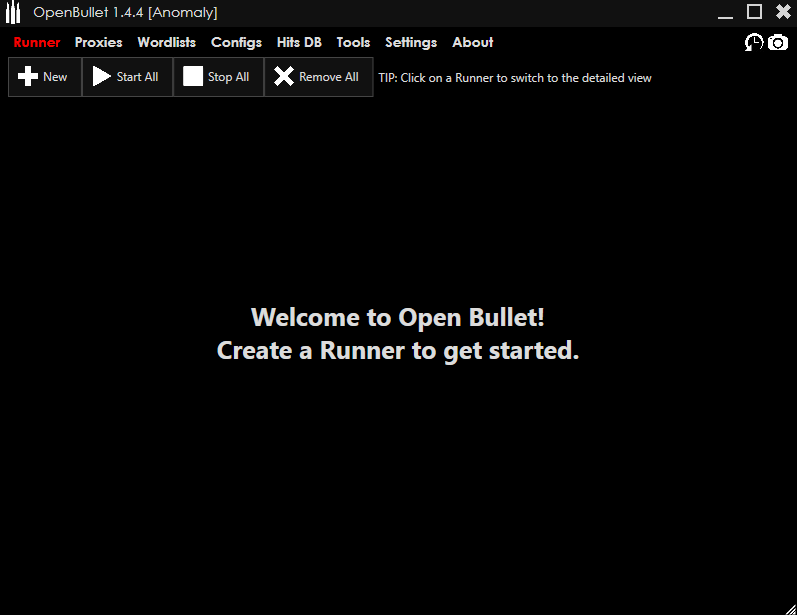Create a New runner
This screenshot has width=797, height=615.
pos(45,77)
